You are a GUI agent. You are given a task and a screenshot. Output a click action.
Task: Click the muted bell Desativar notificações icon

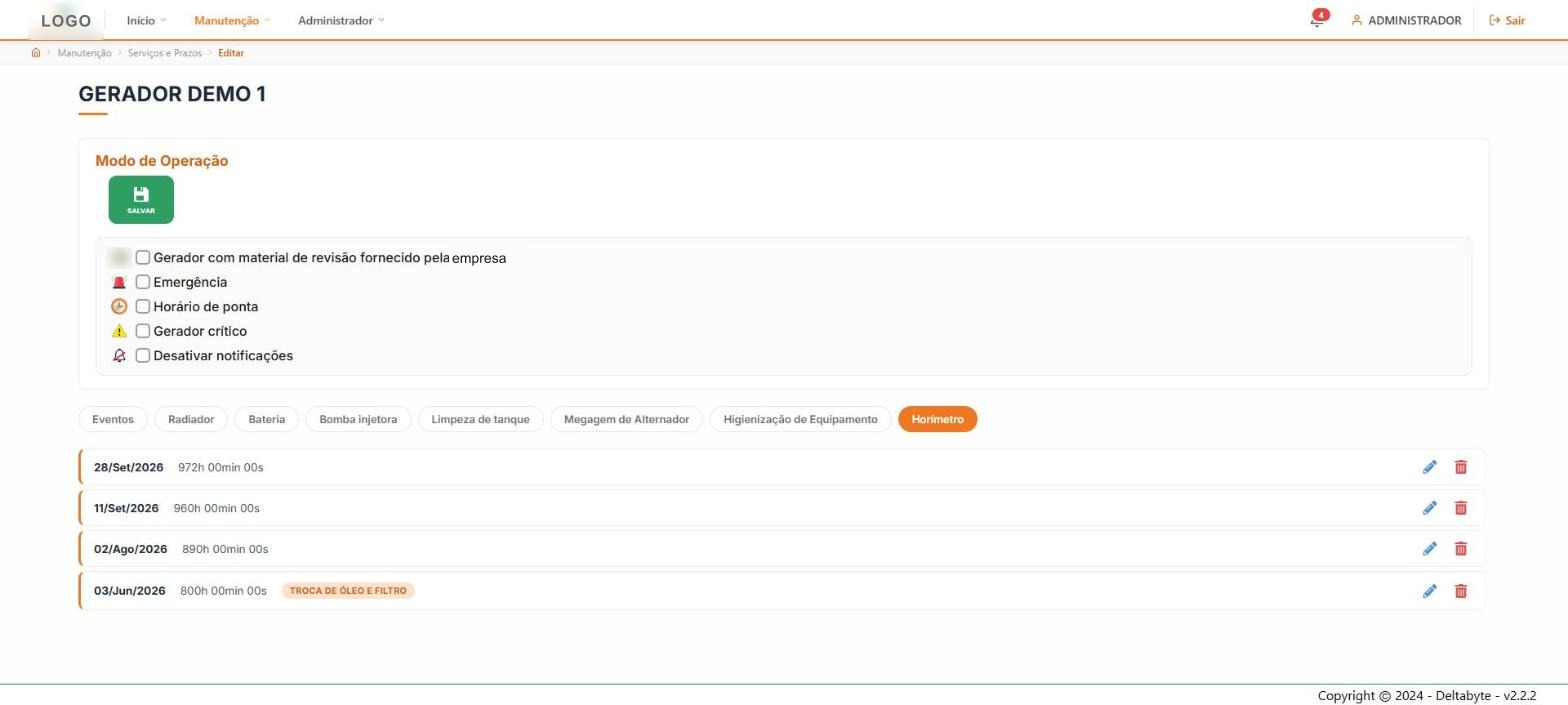click(119, 356)
